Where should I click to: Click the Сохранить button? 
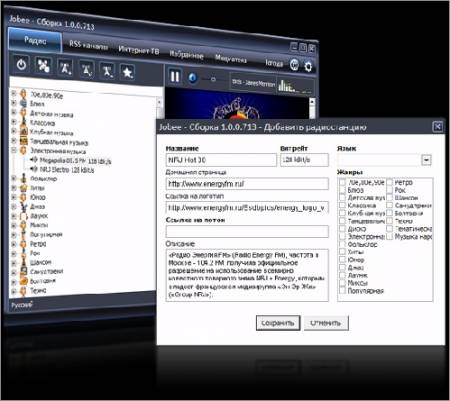[x=278, y=323]
